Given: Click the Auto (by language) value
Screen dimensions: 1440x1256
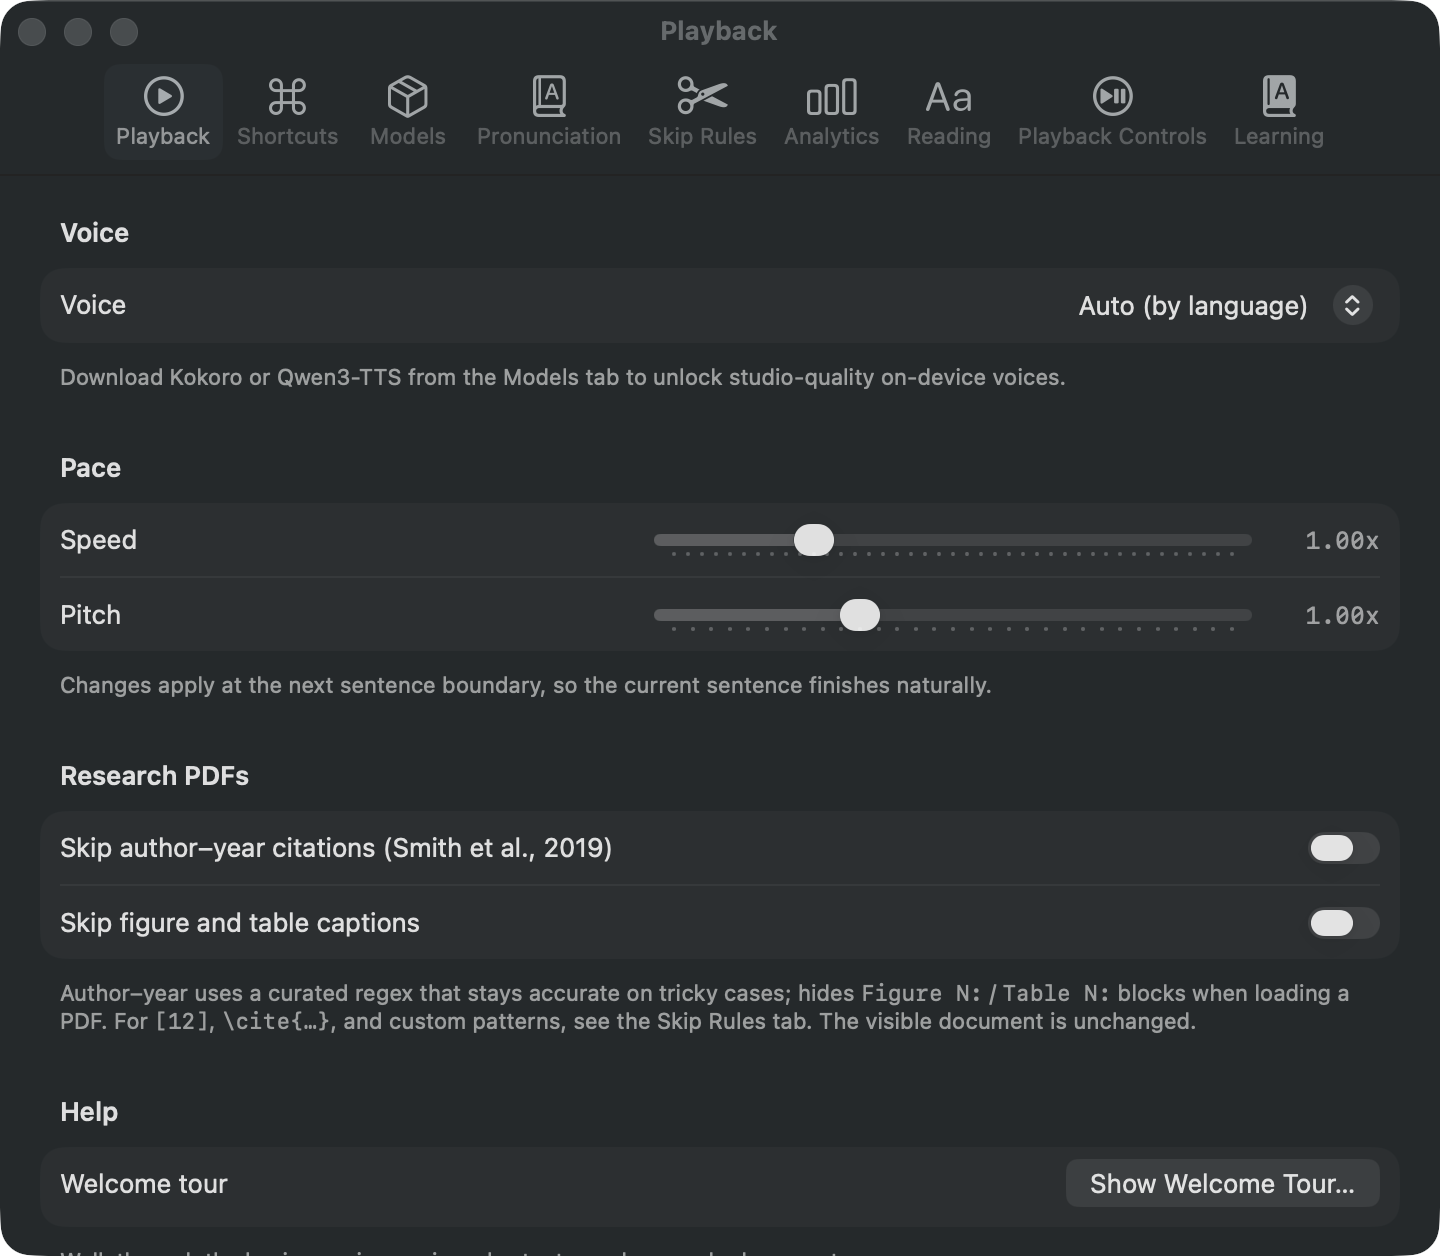Looking at the screenshot, I should [x=1193, y=306].
